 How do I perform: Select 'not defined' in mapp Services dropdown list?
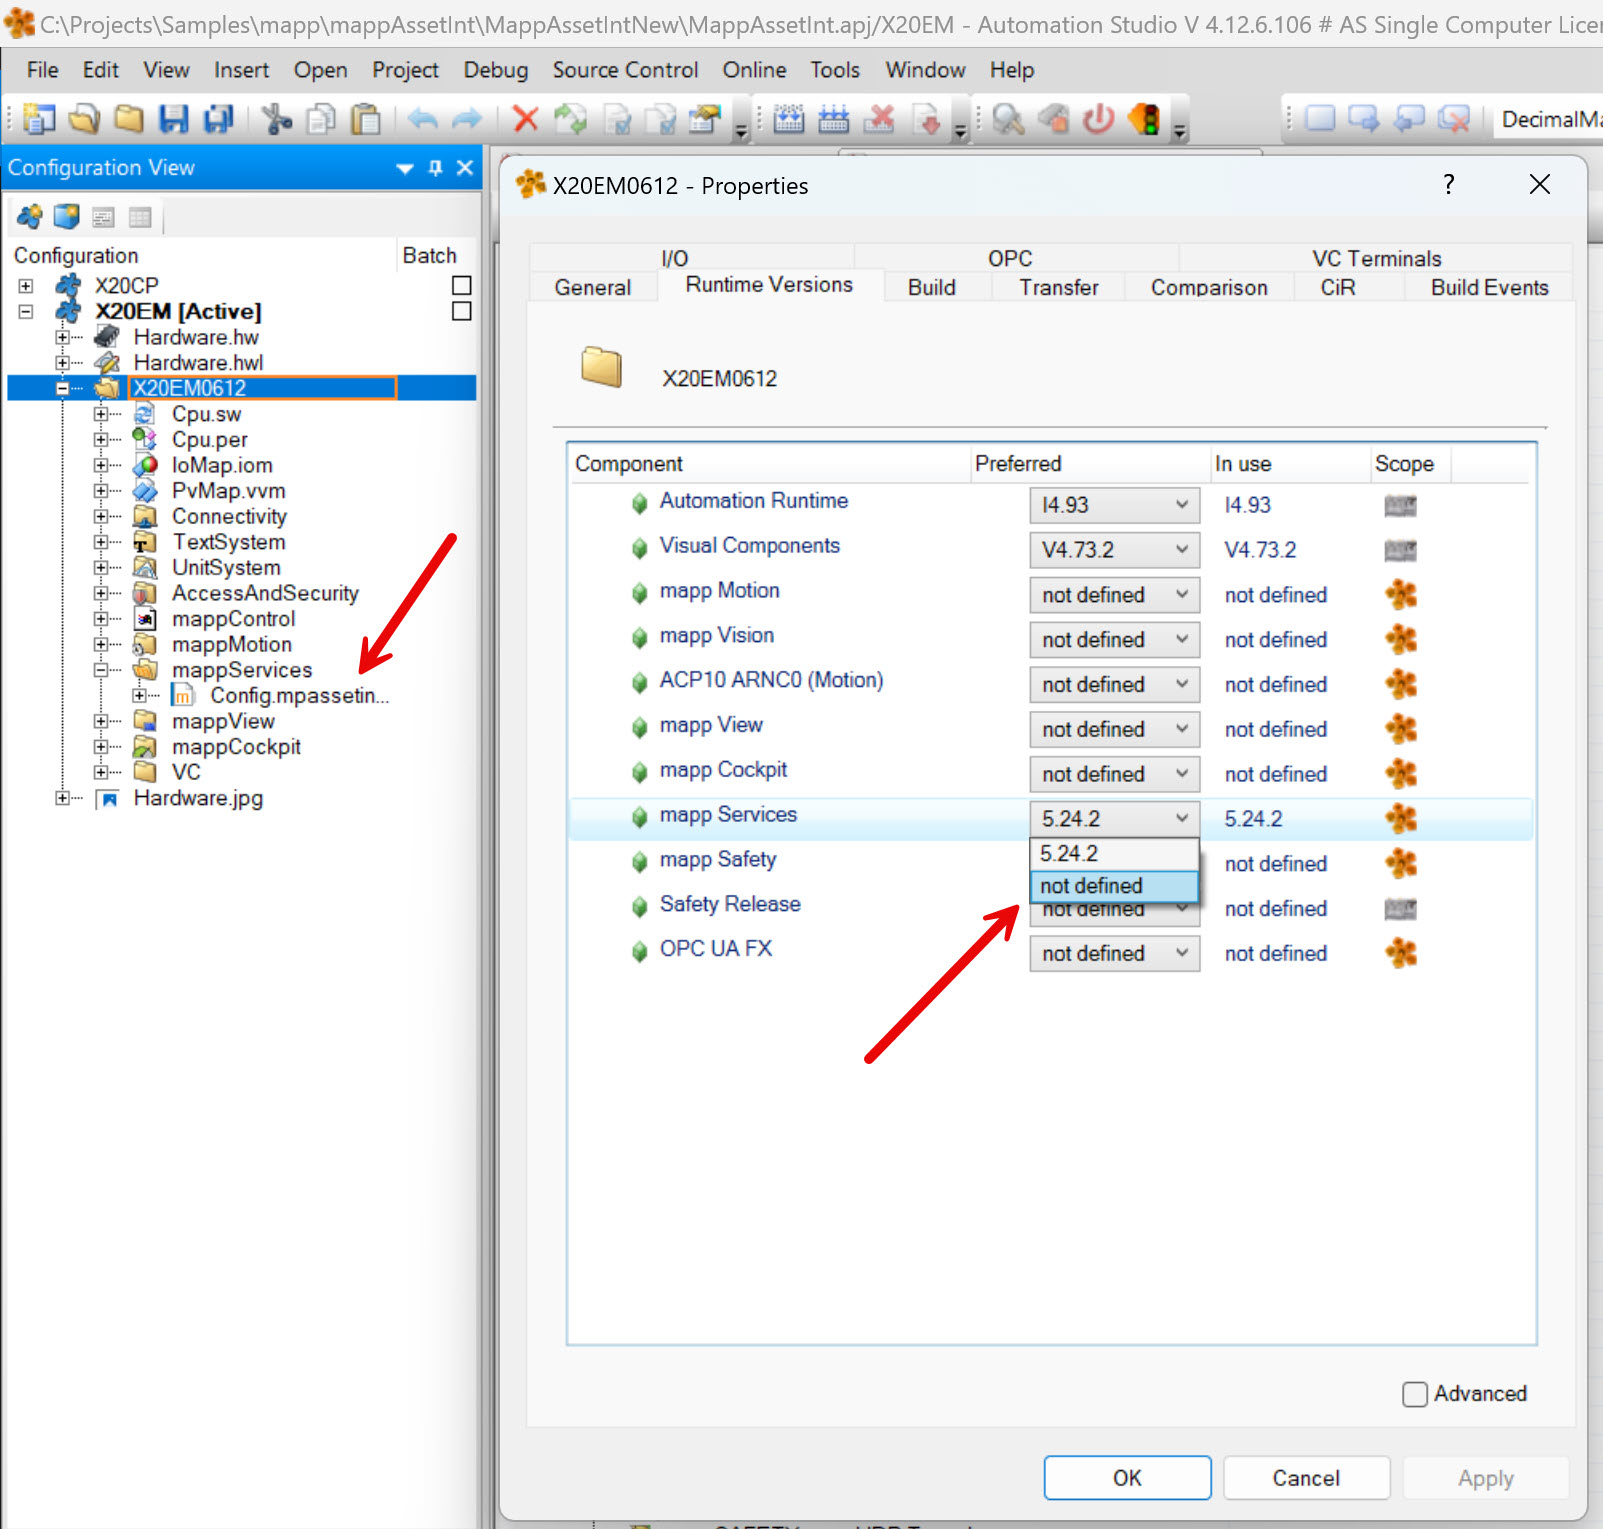tap(1114, 886)
